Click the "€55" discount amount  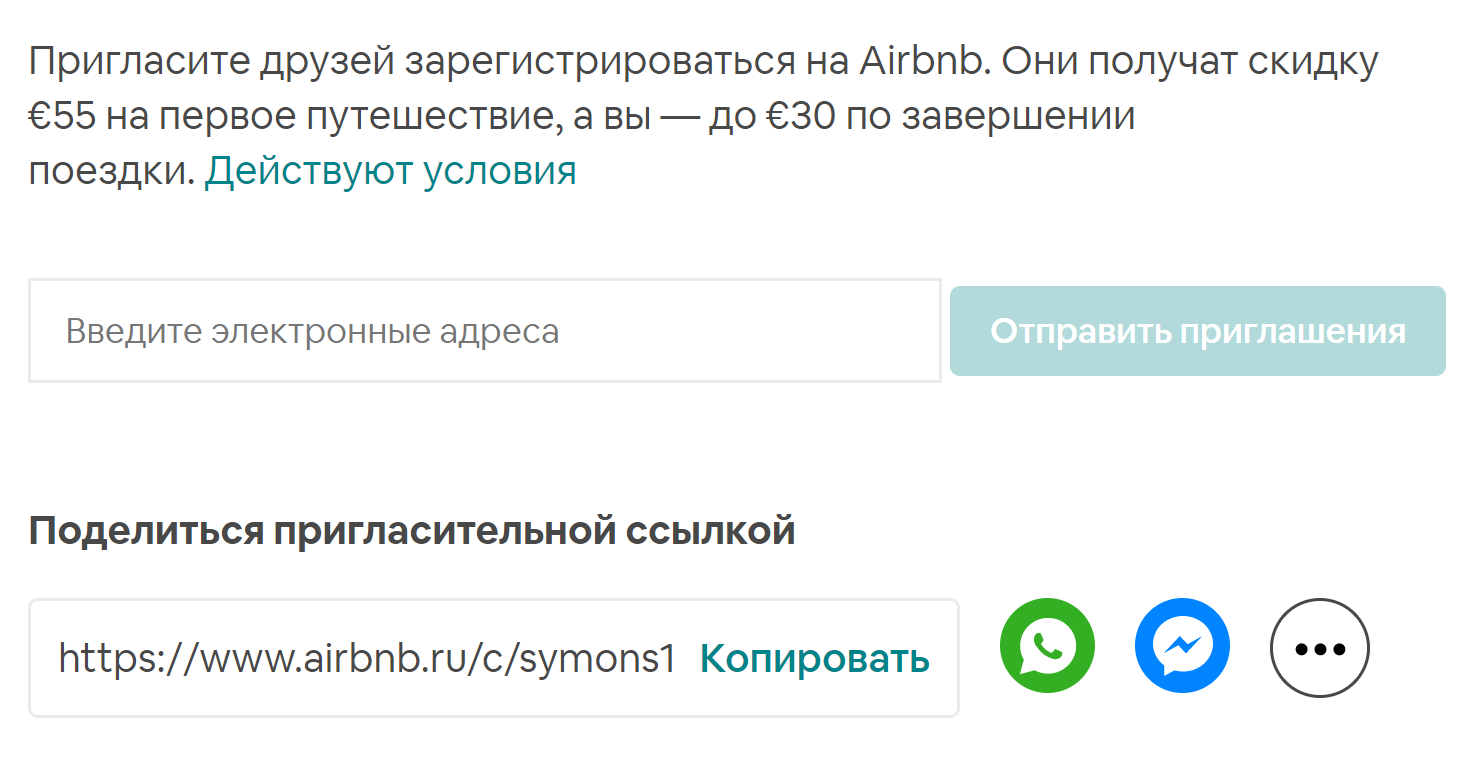click(62, 117)
